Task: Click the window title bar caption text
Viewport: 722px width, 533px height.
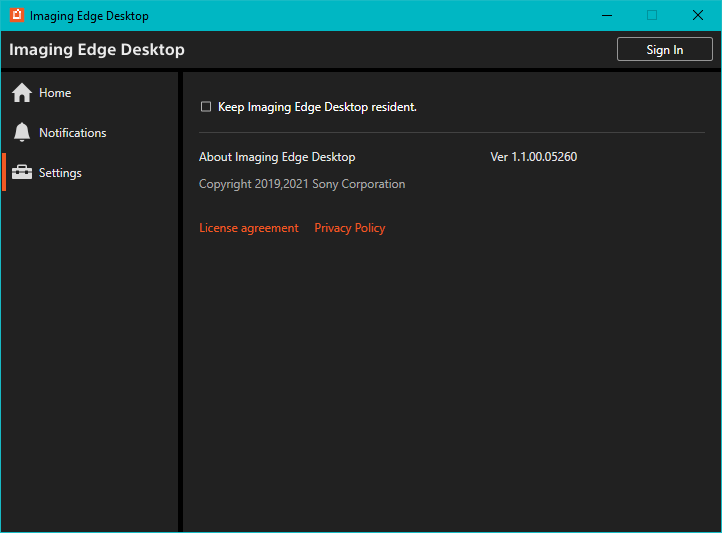Action: pyautogui.click(x=89, y=16)
